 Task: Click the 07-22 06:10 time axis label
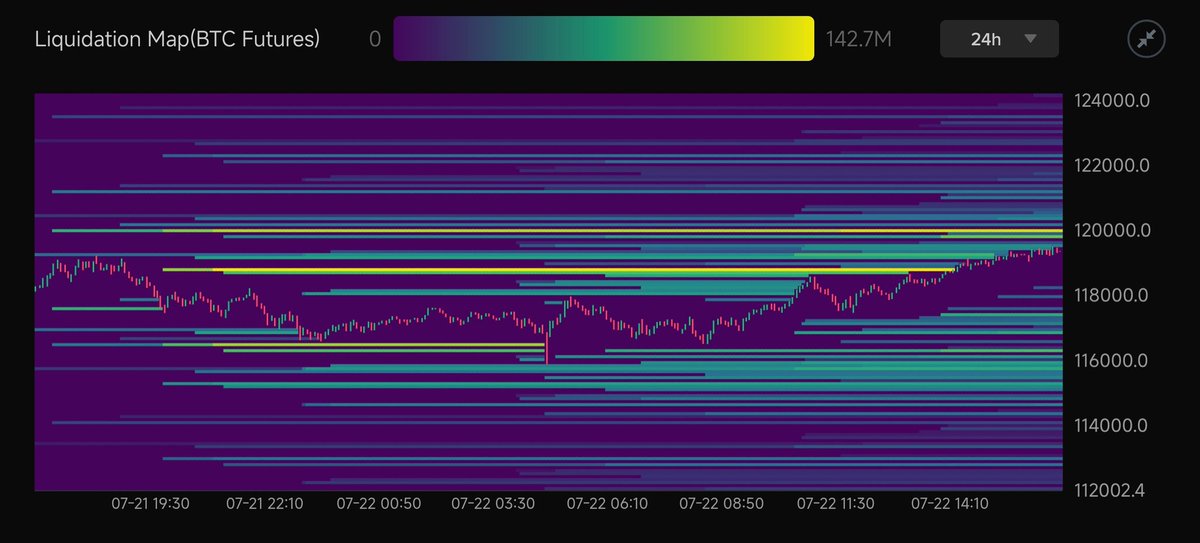pos(606,504)
